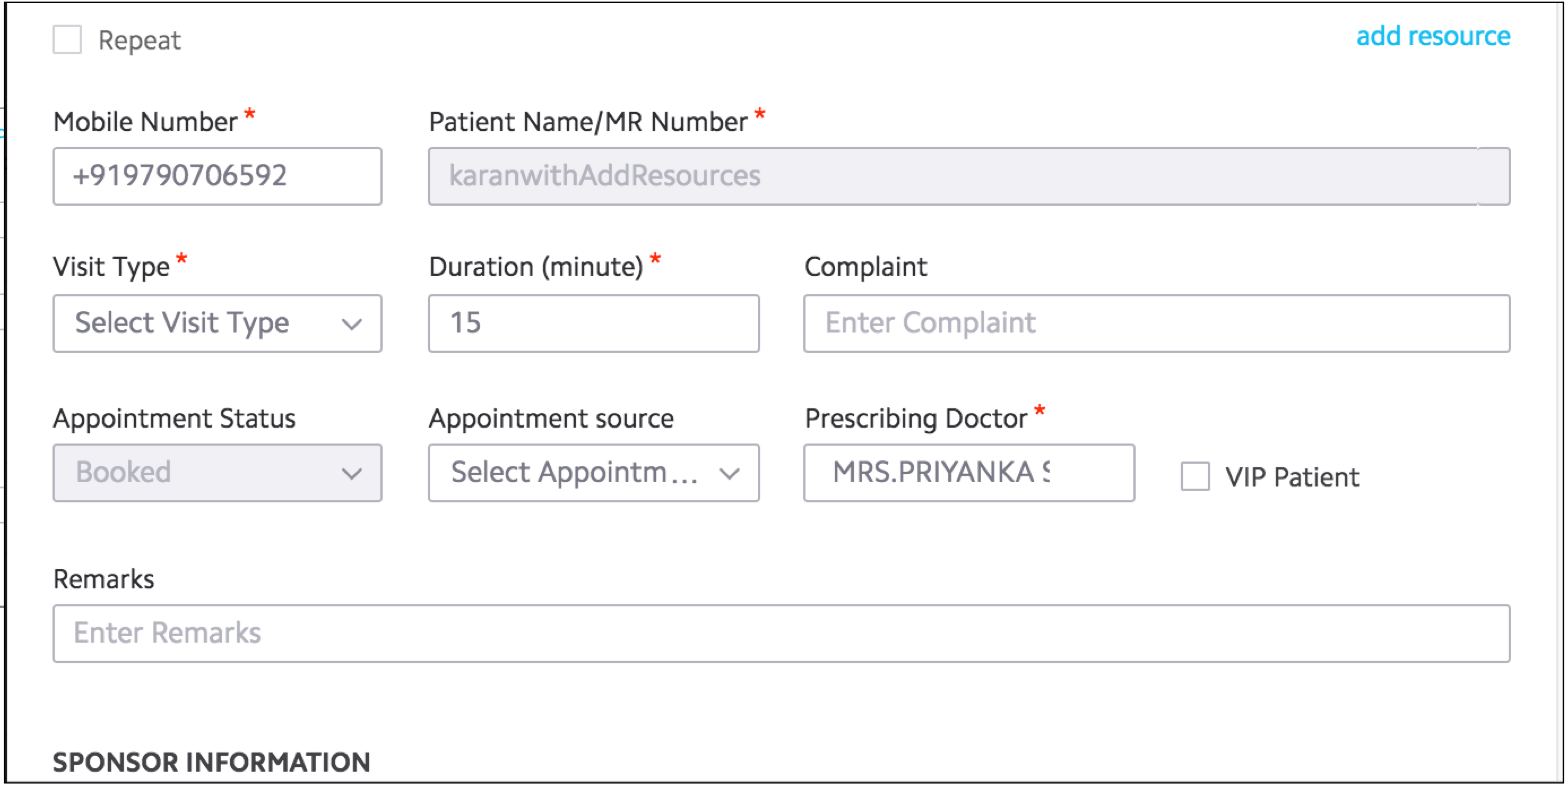Click the Remarks label text
The width and height of the screenshot is (1566, 786).
tap(104, 579)
